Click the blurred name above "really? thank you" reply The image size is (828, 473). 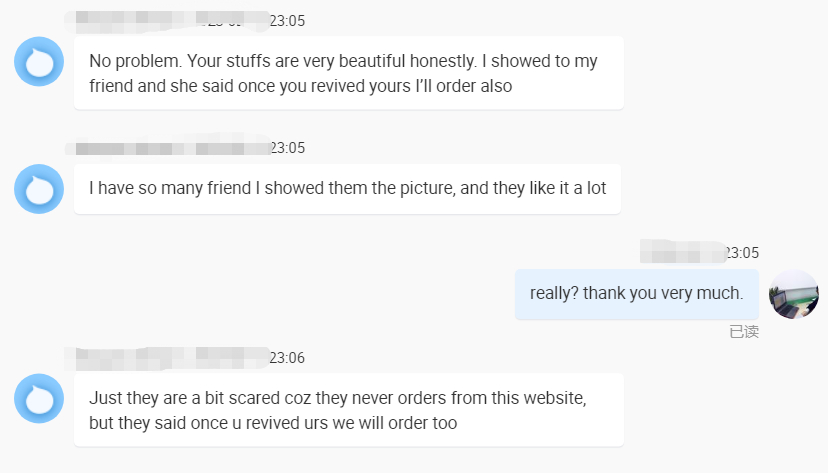point(682,251)
